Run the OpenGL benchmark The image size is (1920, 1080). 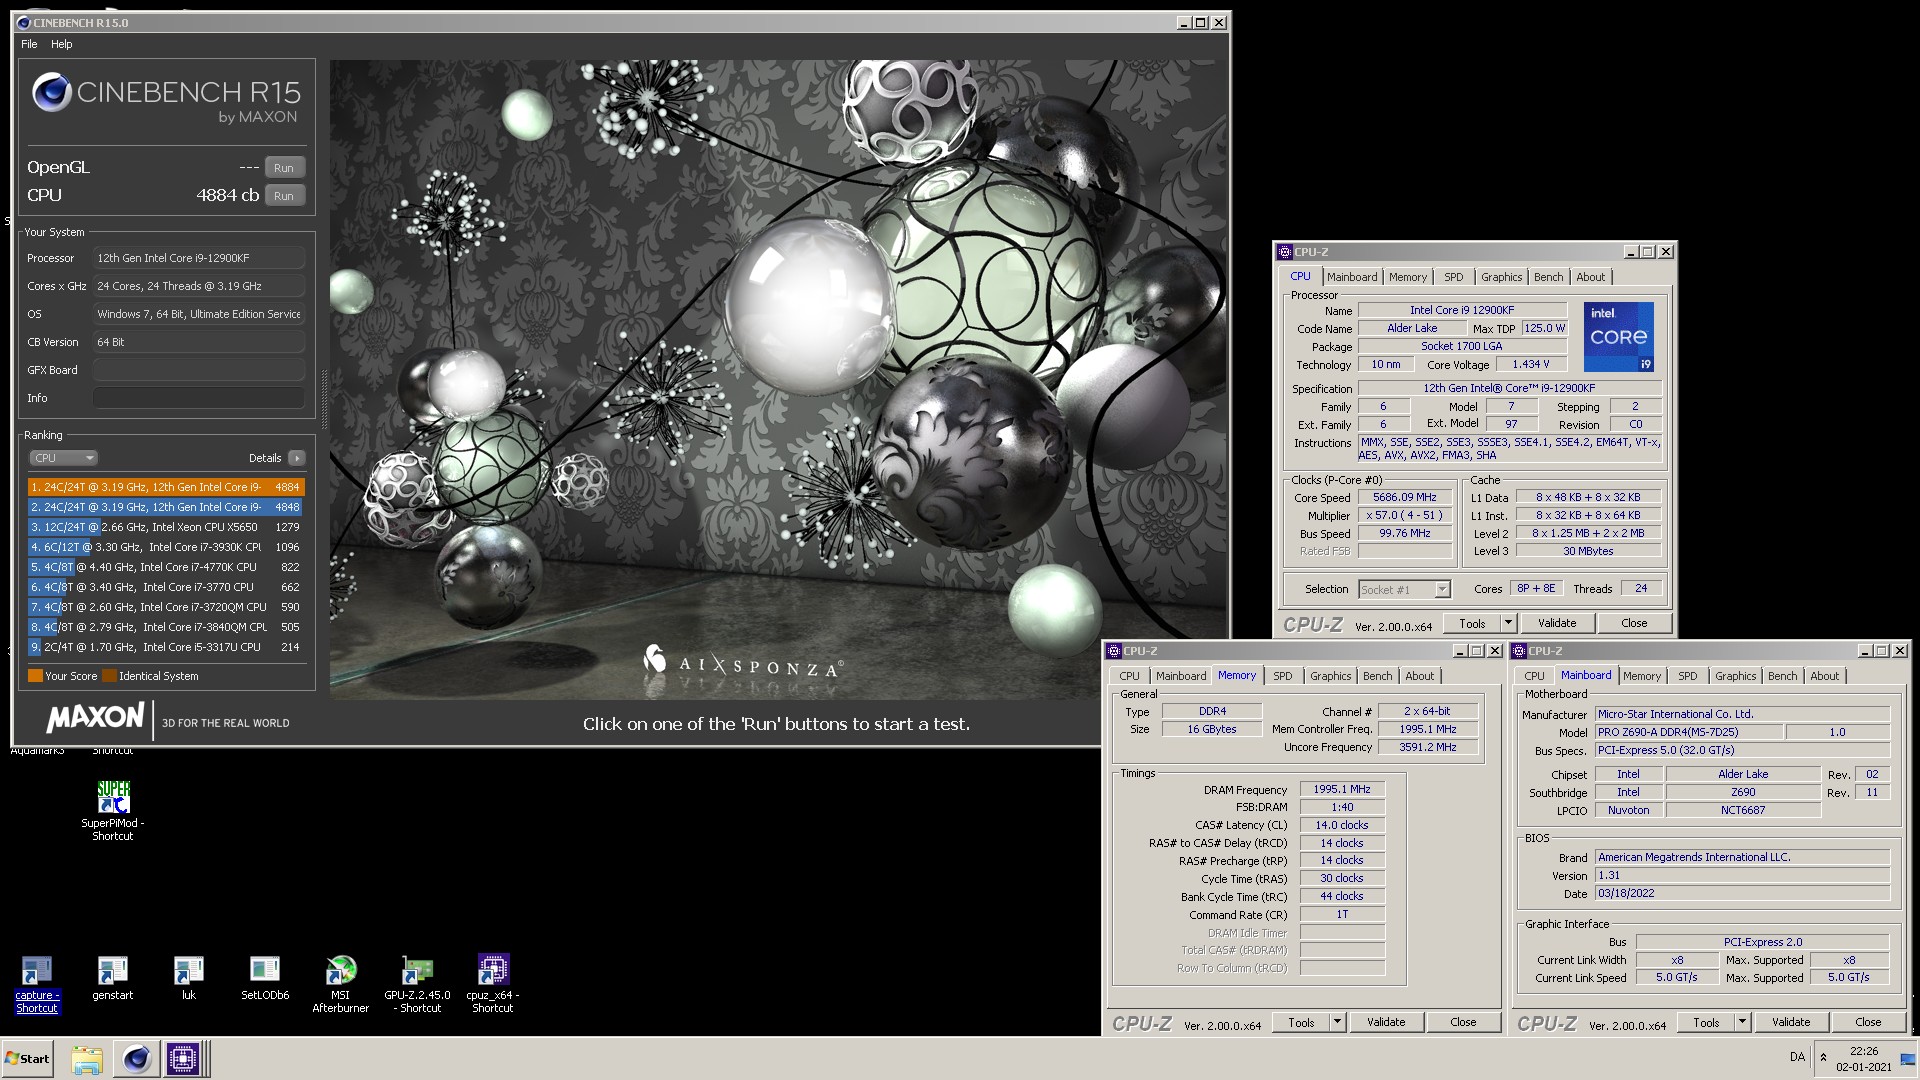point(284,168)
